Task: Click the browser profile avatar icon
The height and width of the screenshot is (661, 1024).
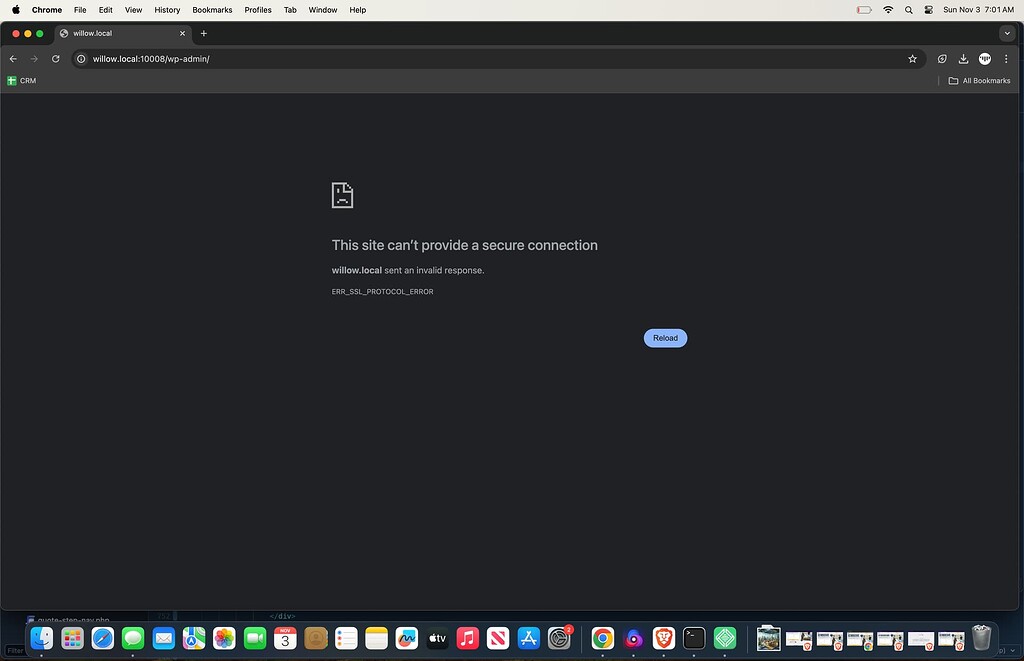Action: pos(984,59)
